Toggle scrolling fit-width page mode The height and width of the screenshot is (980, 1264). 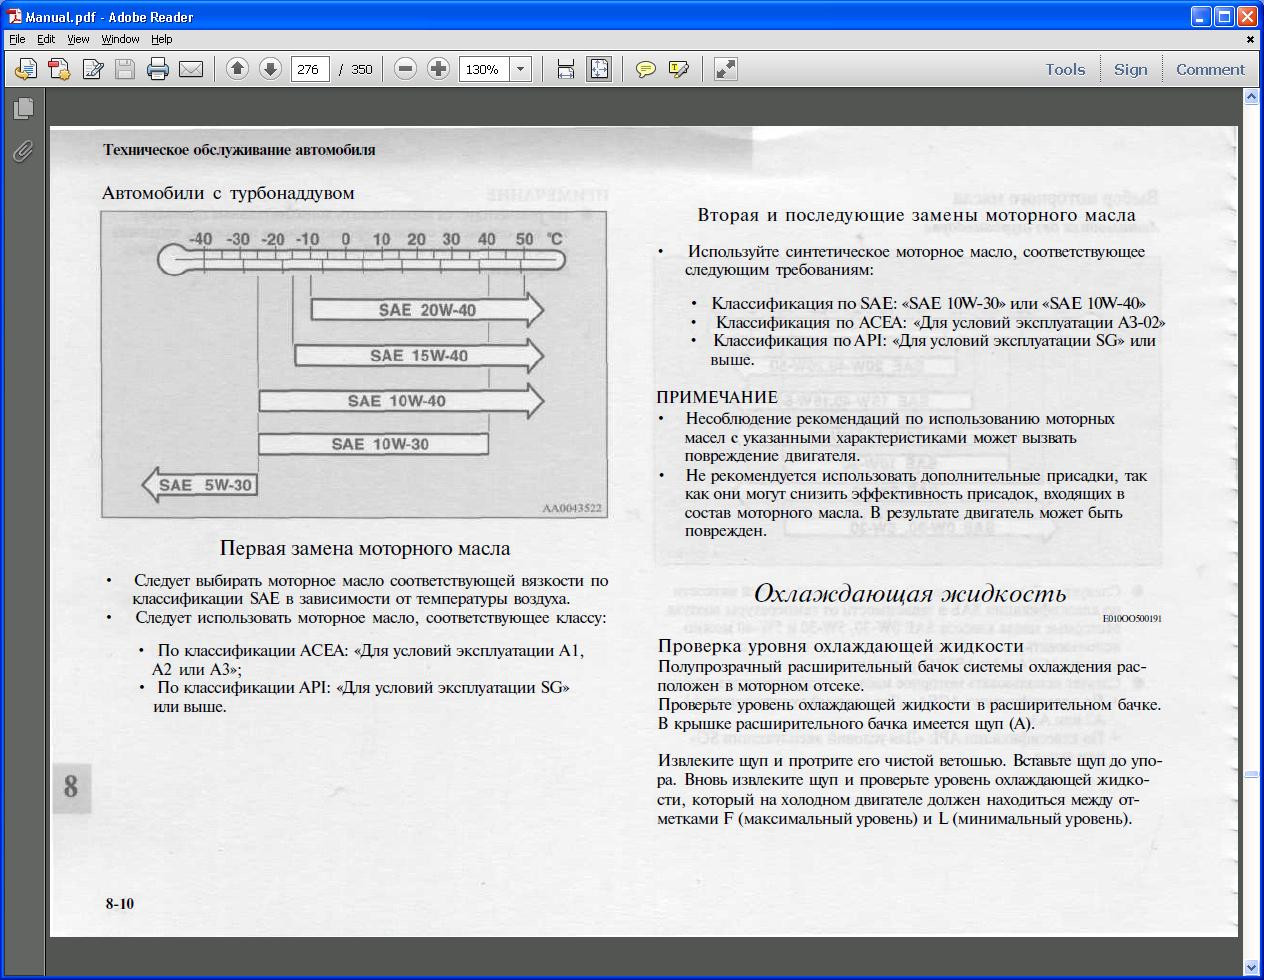[x=565, y=69]
